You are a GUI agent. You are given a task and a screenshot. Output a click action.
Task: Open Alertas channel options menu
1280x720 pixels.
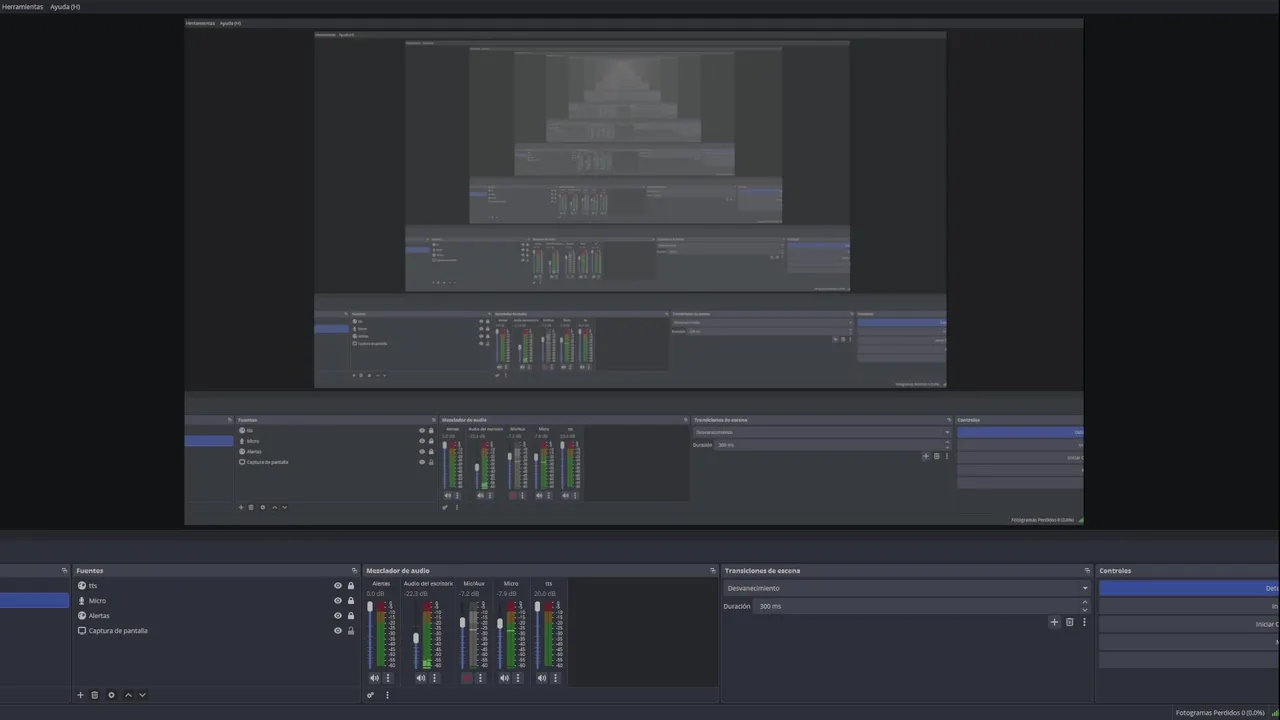point(388,678)
